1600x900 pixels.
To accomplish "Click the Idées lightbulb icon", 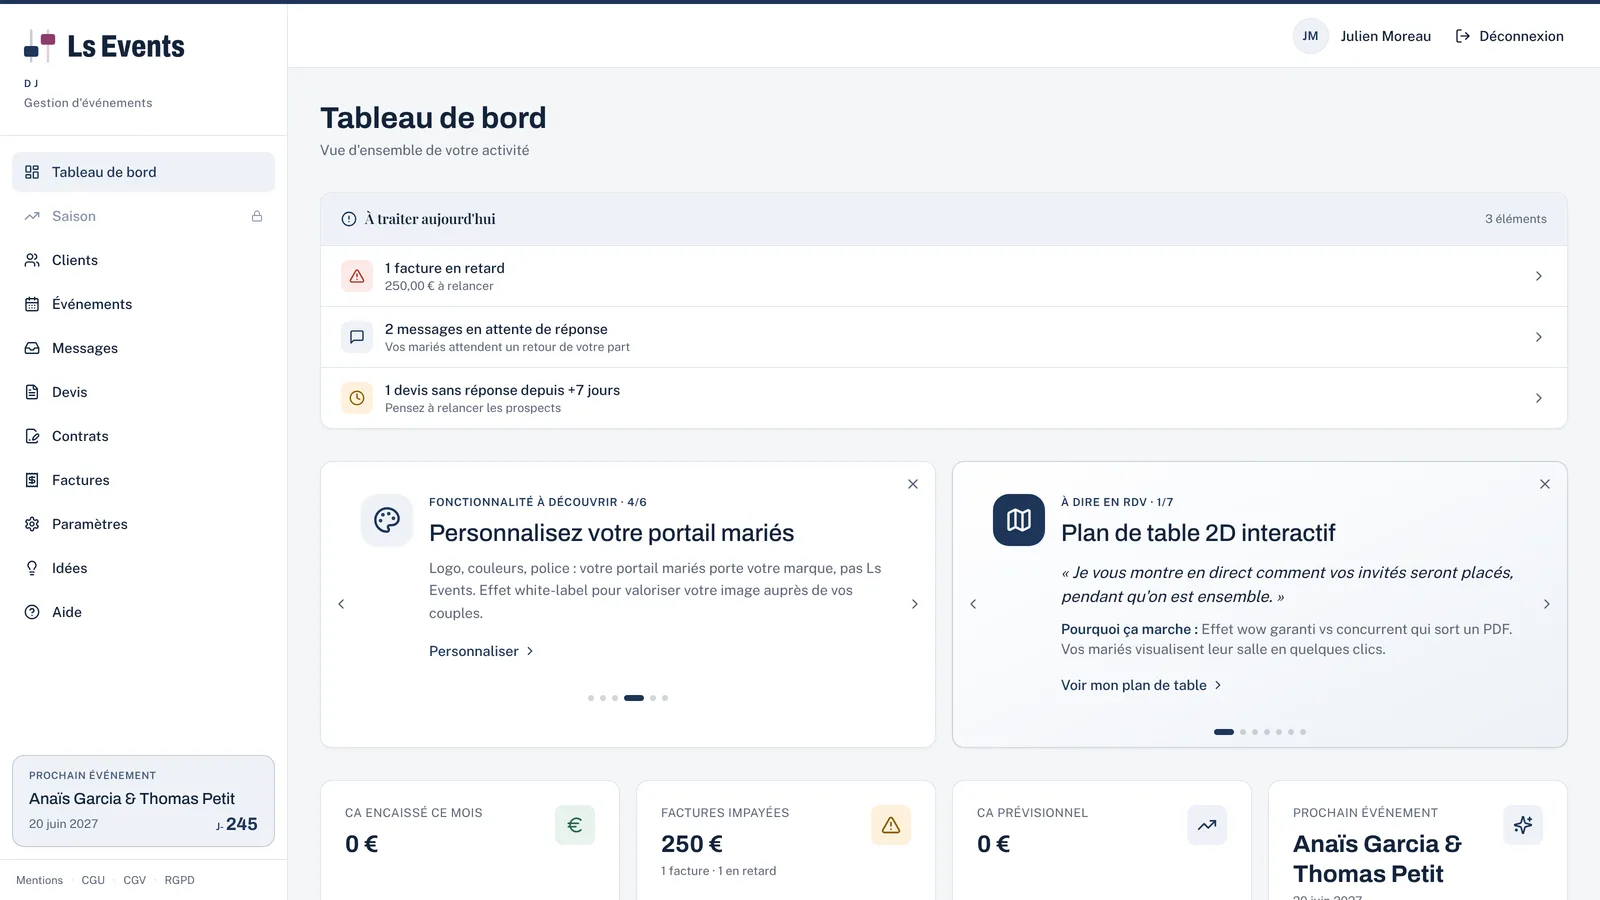I will tap(32, 568).
